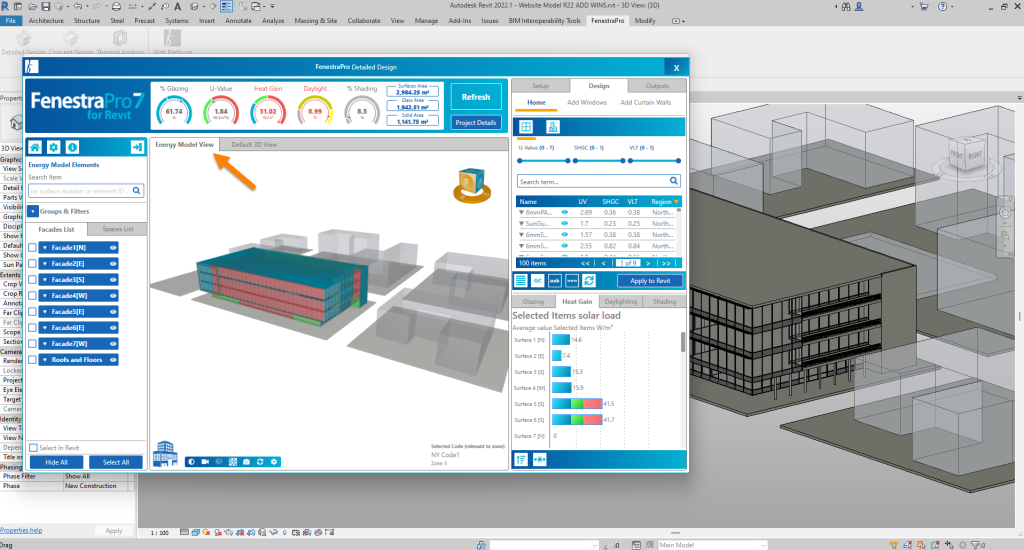Image resolution: width=1024 pixels, height=550 pixels.
Task: Click the right handle of U-Value slider
Action: coord(568,161)
